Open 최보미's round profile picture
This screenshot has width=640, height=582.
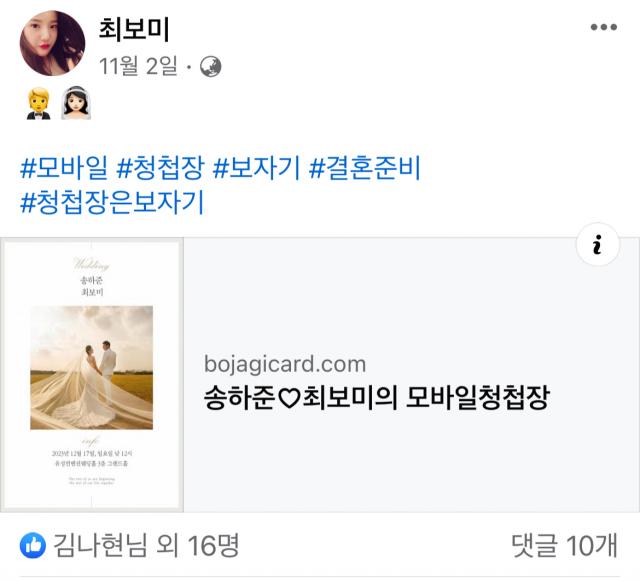click(52, 43)
